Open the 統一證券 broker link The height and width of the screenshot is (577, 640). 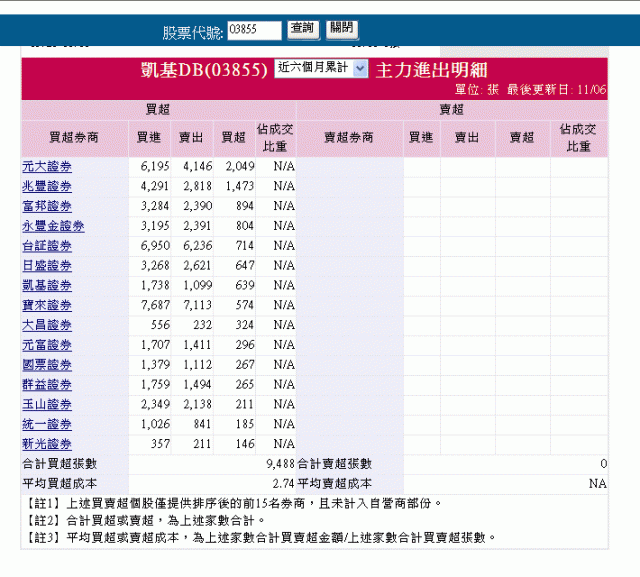click(x=47, y=424)
